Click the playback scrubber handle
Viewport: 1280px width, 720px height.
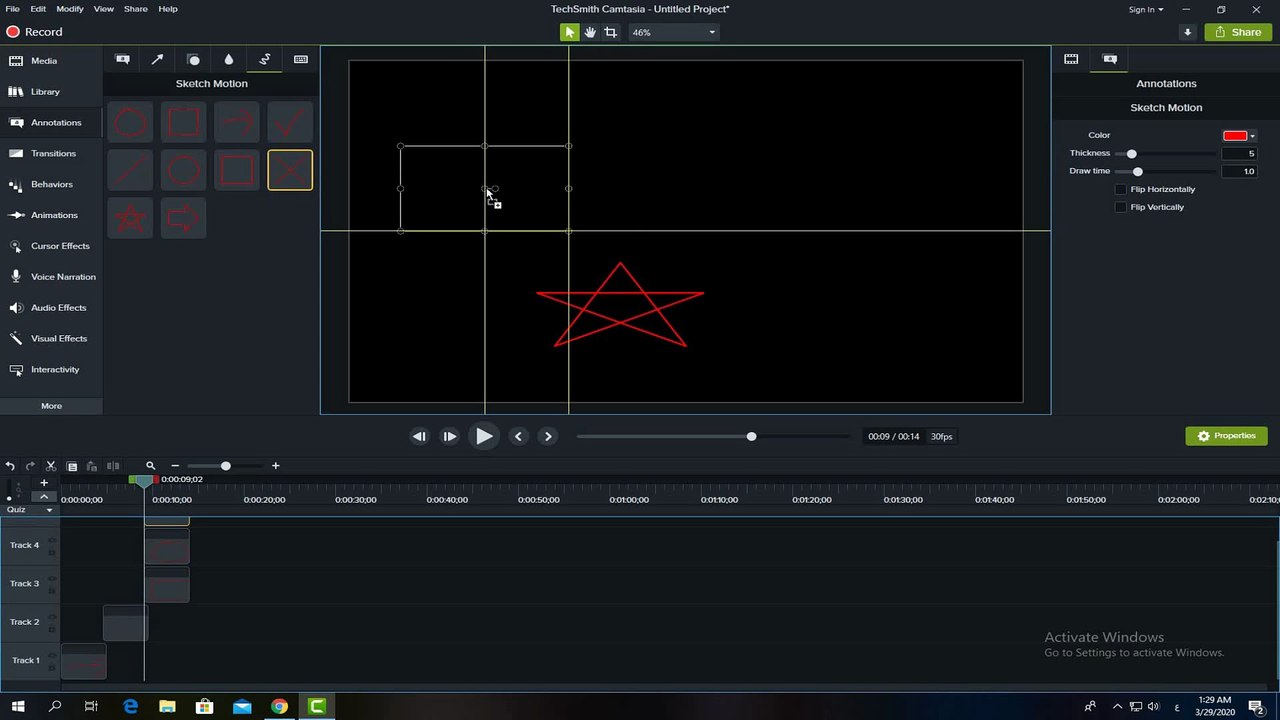pyautogui.click(x=752, y=437)
